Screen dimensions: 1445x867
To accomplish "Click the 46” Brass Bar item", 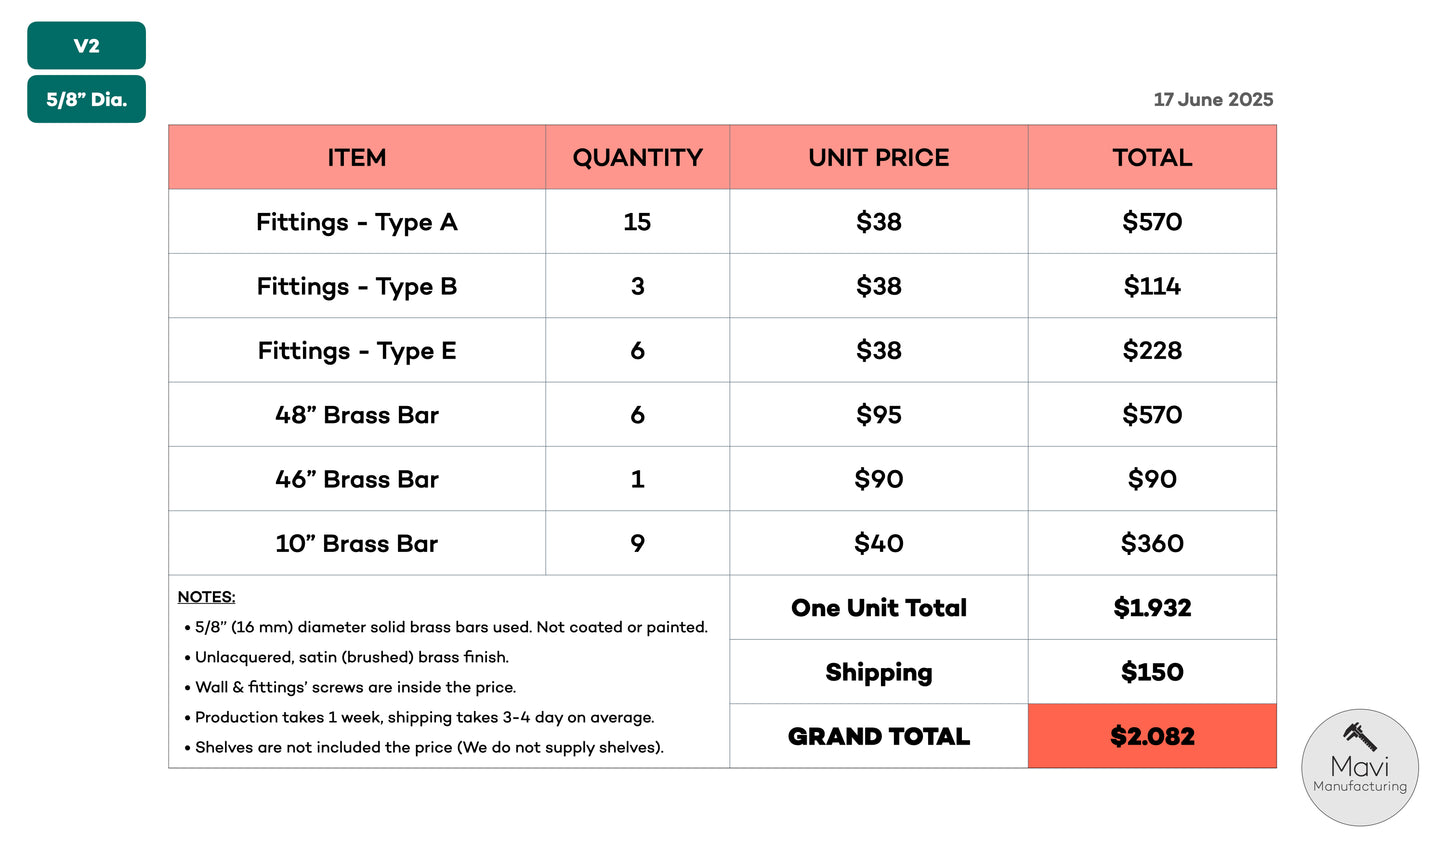I will coord(357,479).
